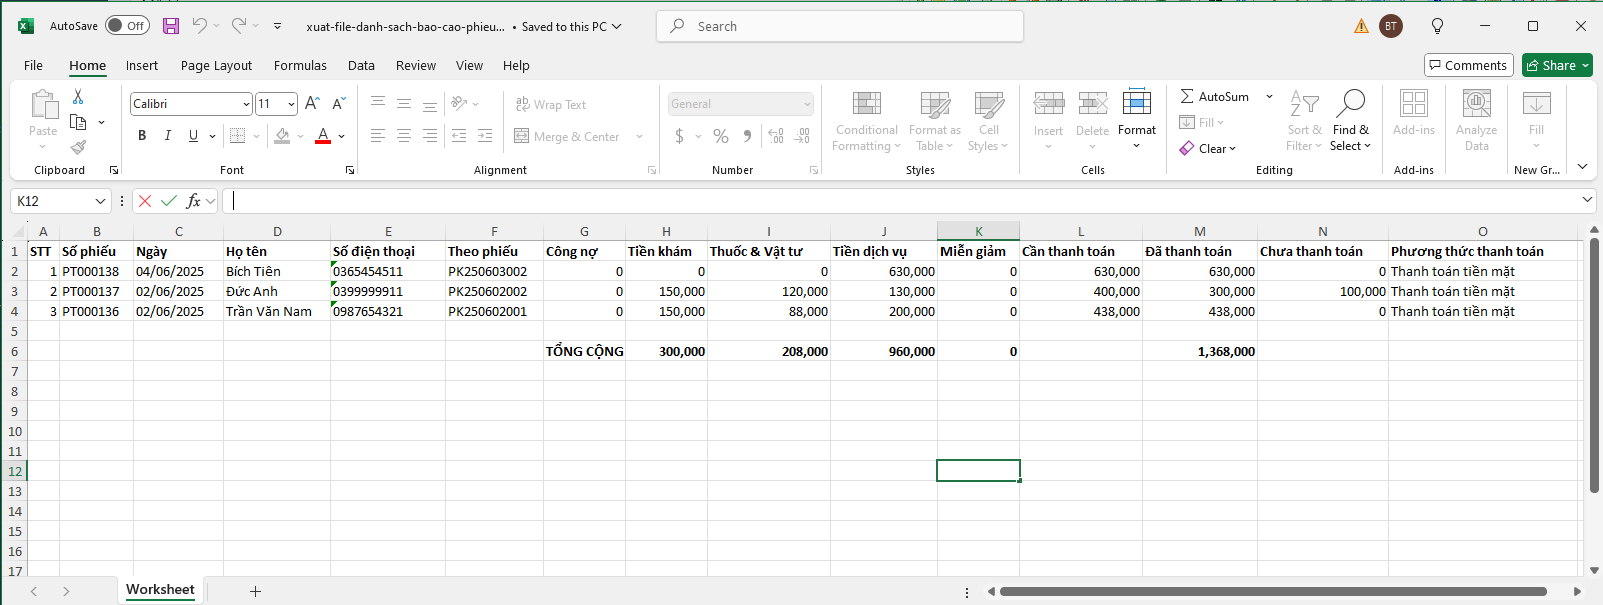Viewport: 1603px width, 605px height.
Task: Expand the AutoSum dropdown arrow
Action: click(1269, 97)
